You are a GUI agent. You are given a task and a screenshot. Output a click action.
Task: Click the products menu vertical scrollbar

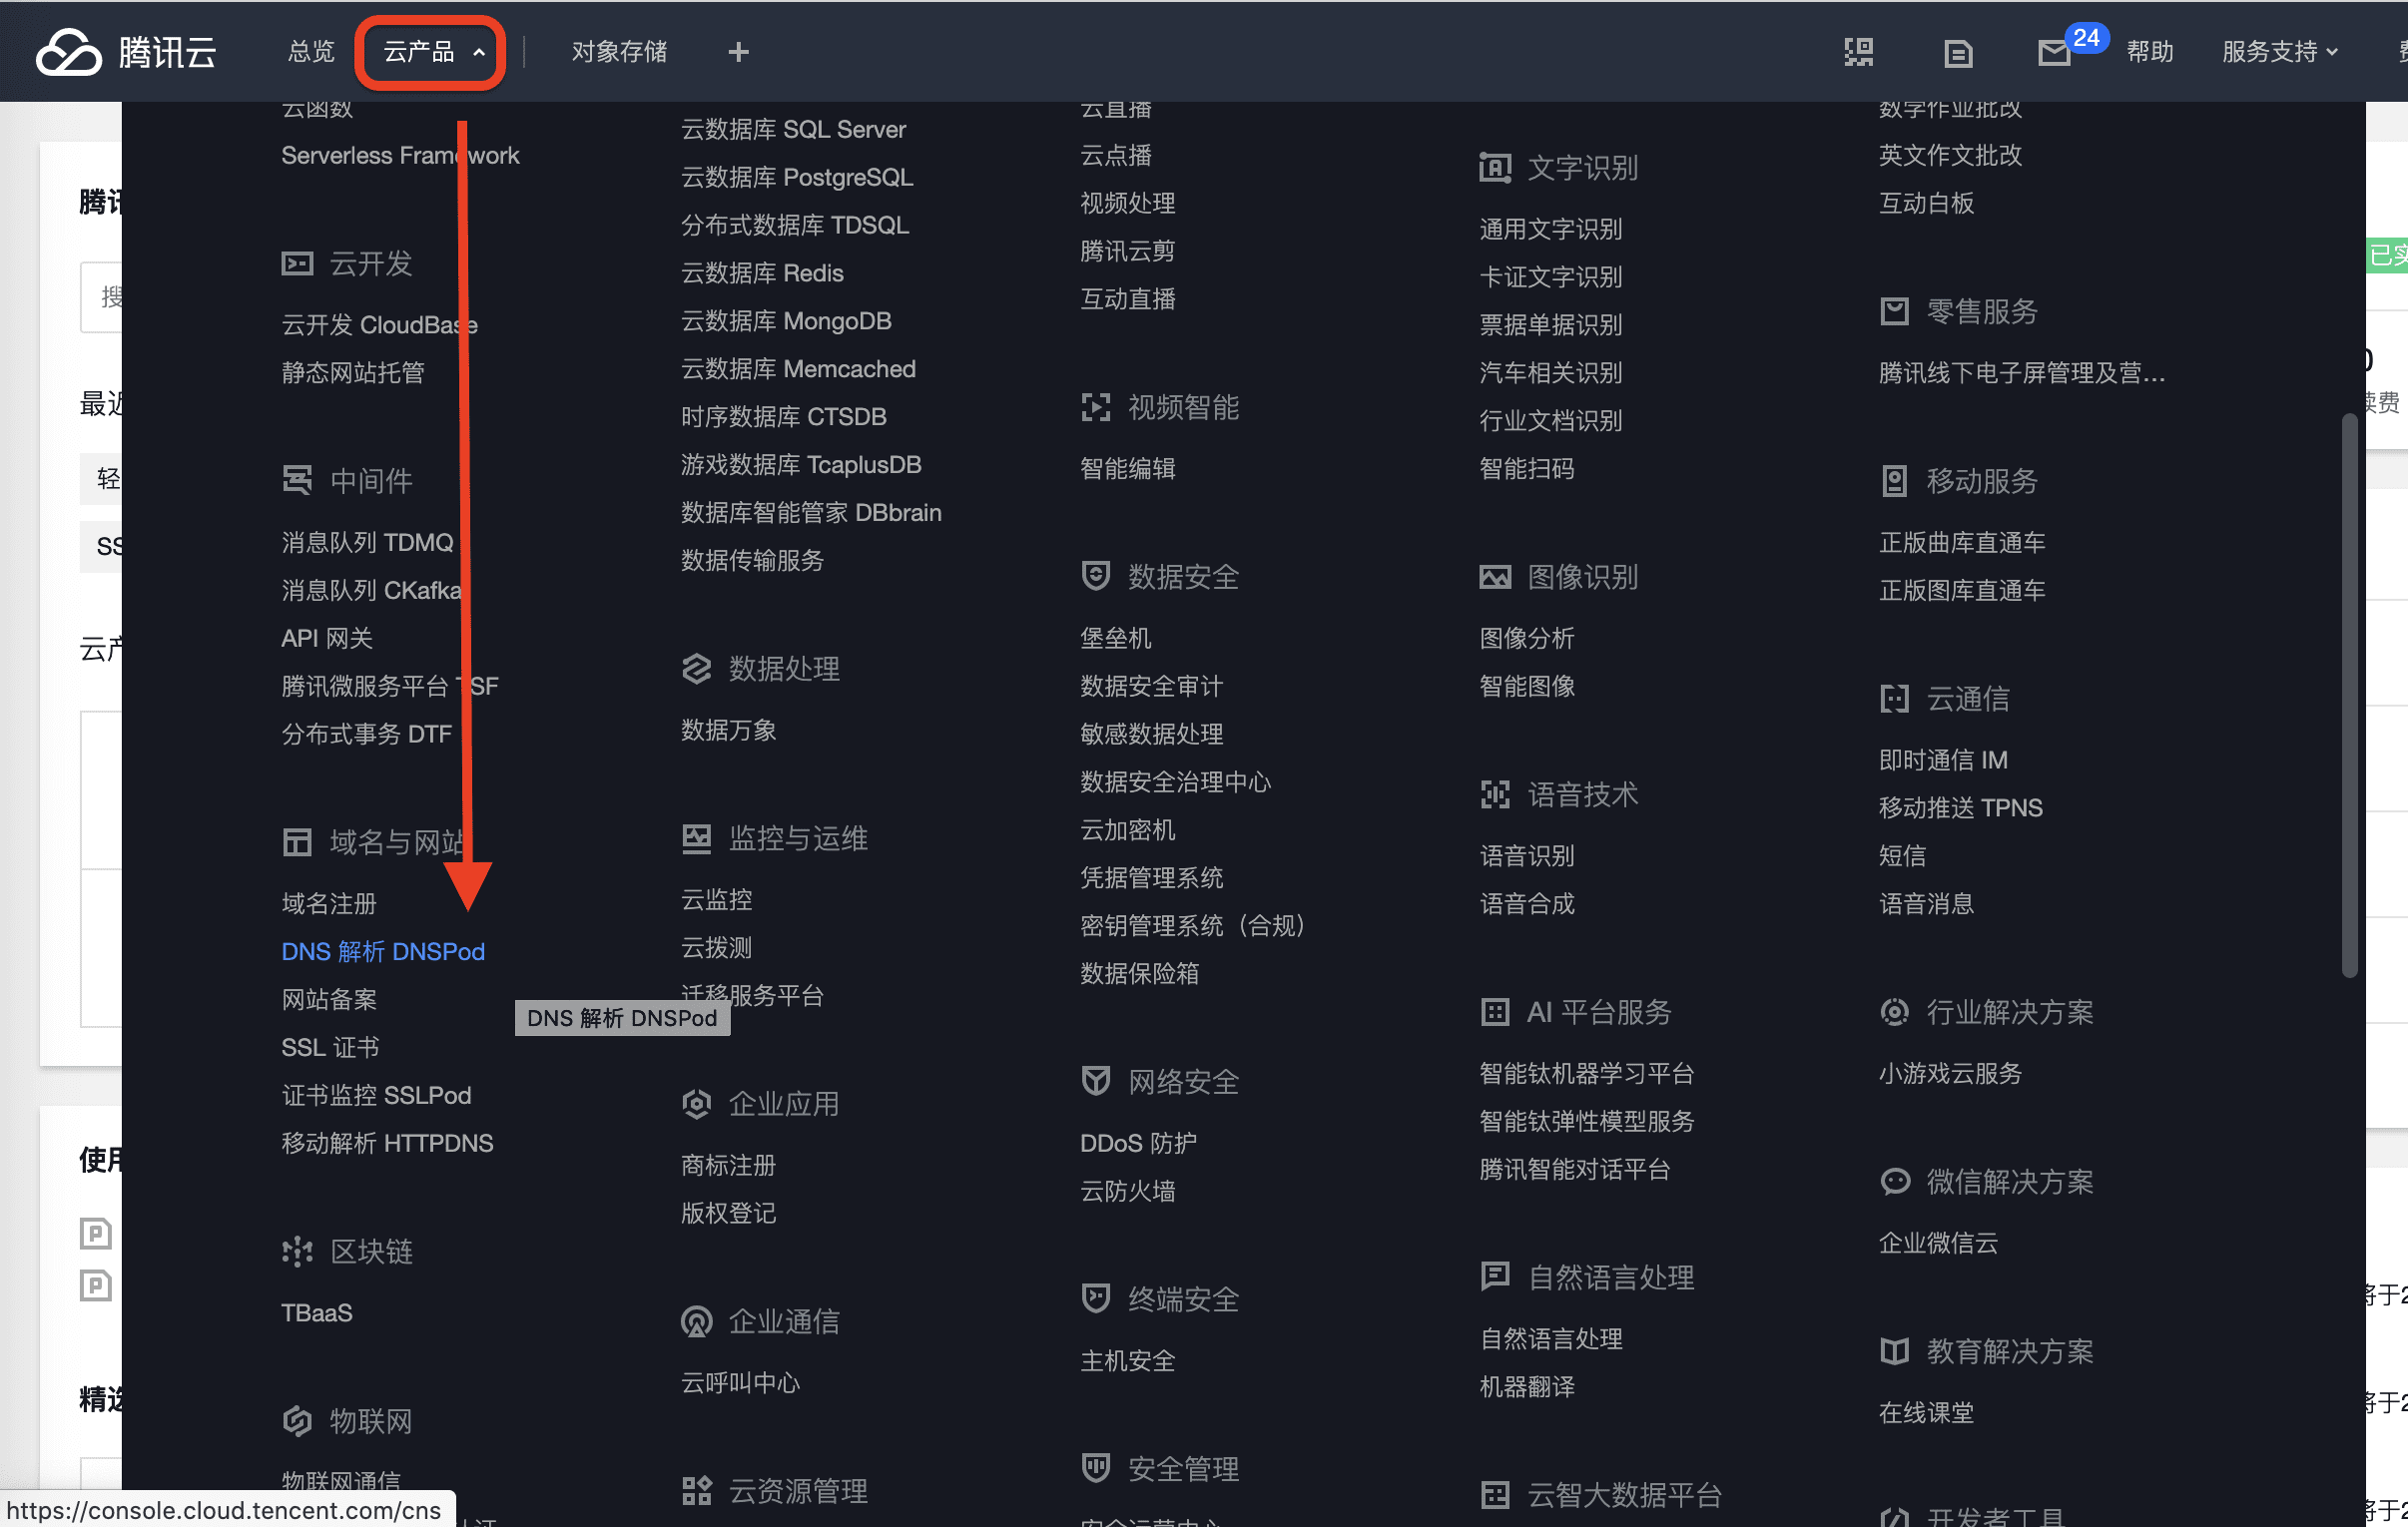coord(2349,695)
